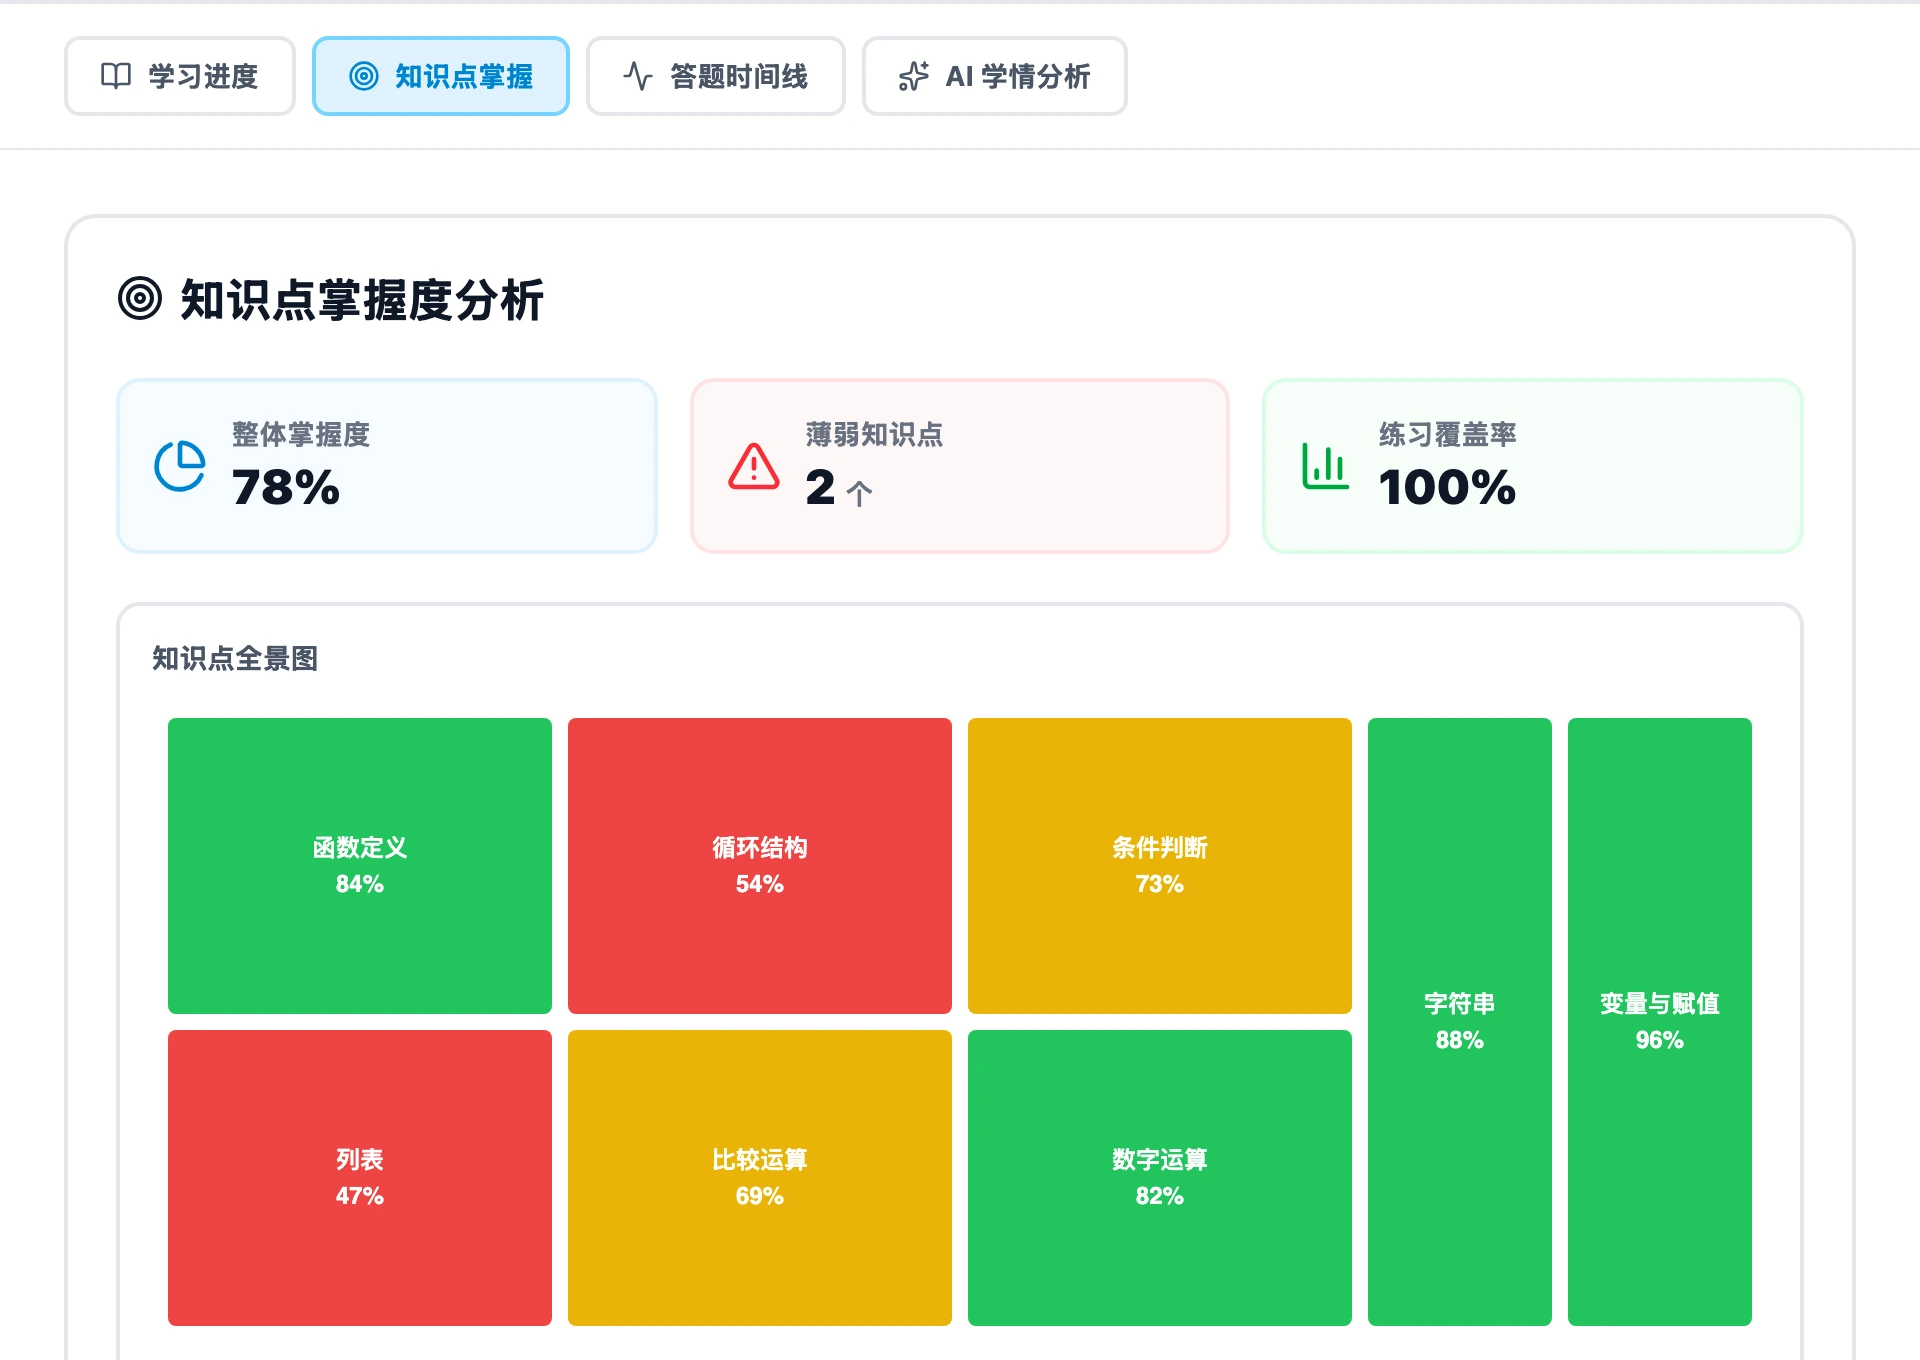Image resolution: width=1920 pixels, height=1360 pixels.
Task: Click the 列表 47% red block
Action: [360, 1178]
